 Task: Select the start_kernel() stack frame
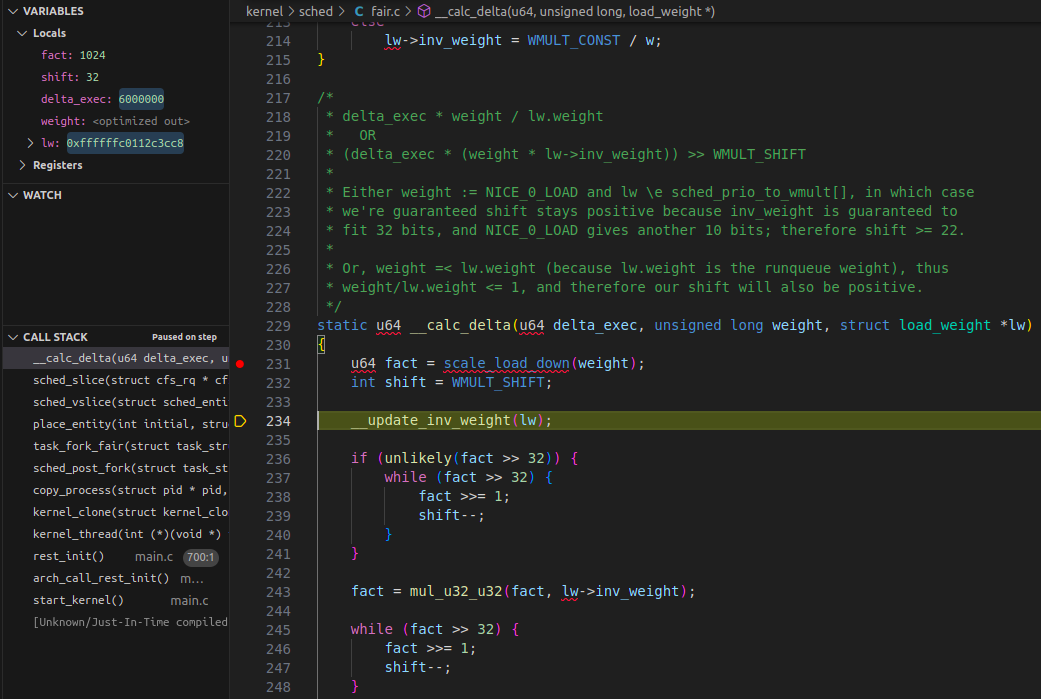116,600
